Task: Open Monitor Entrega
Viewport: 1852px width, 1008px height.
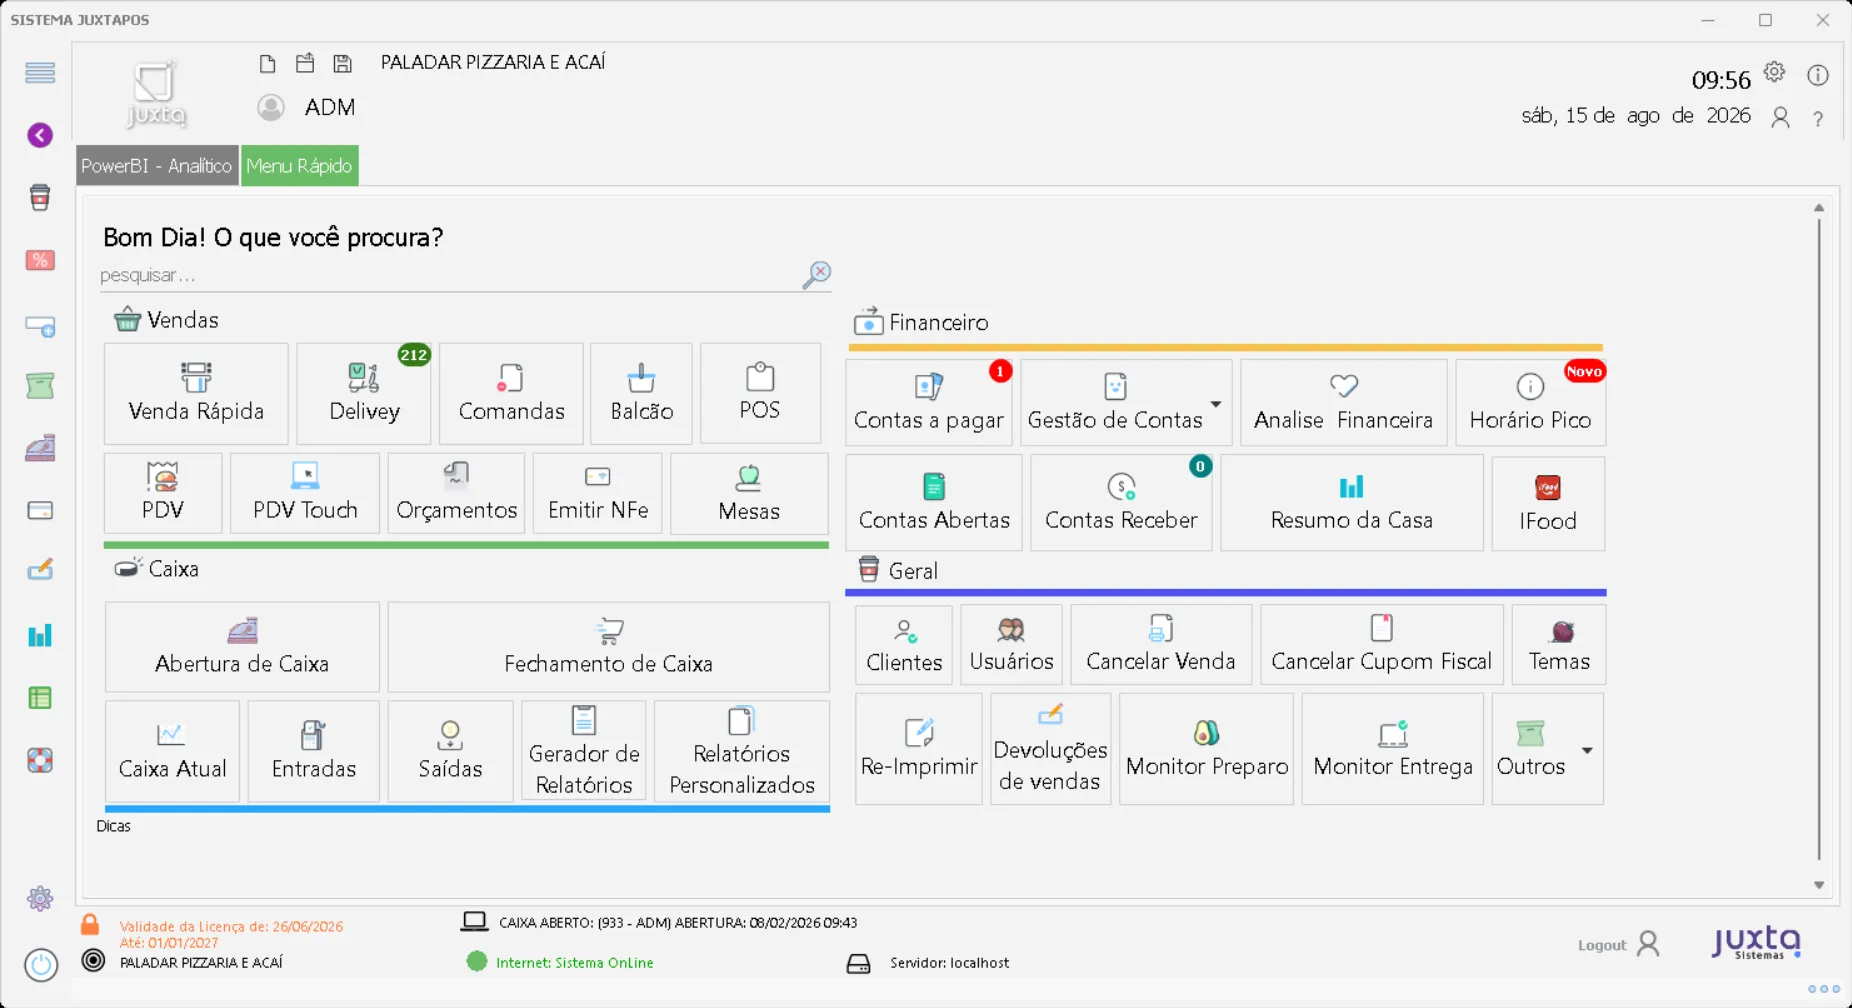Action: 1392,749
